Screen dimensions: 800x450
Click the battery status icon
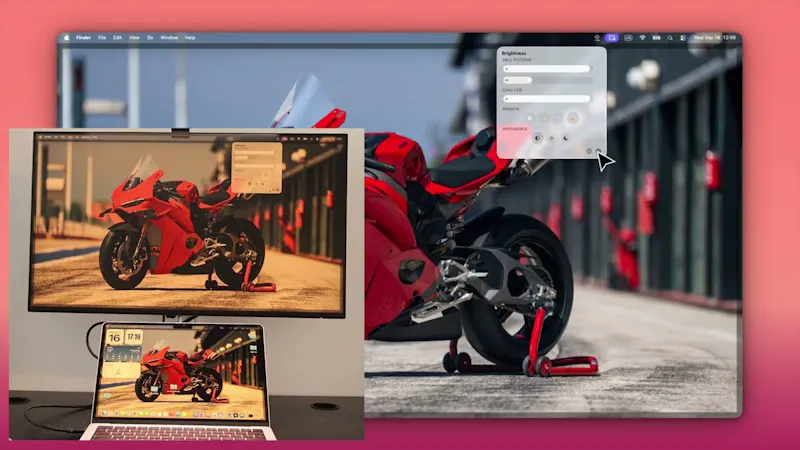pyautogui.click(x=657, y=38)
